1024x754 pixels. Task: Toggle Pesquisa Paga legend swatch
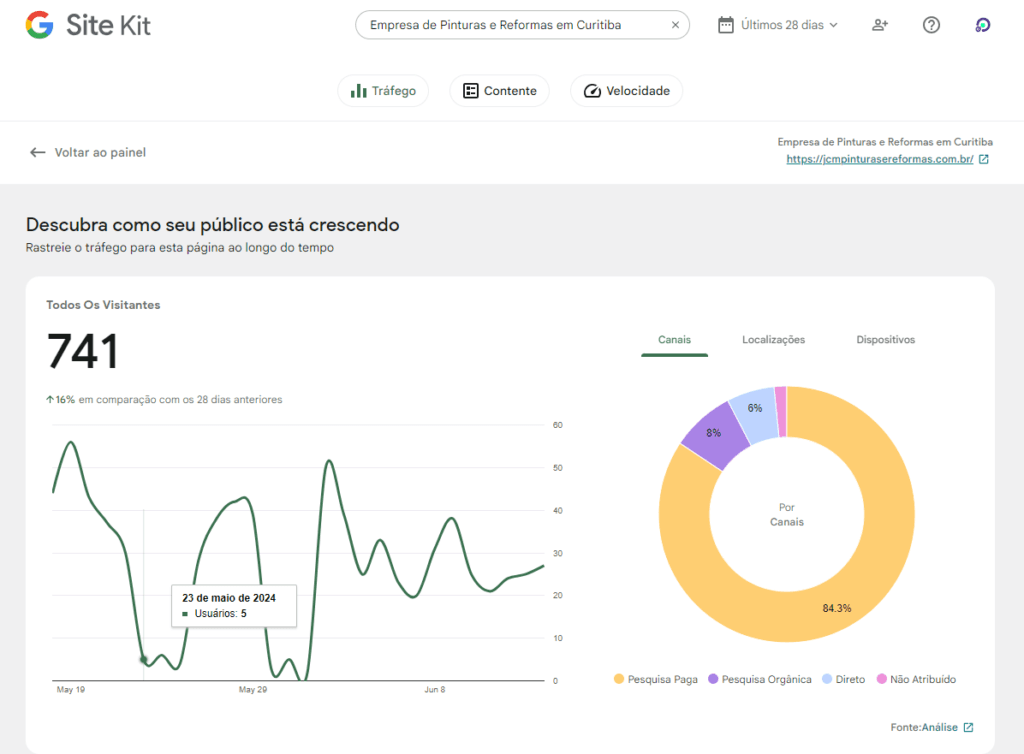click(619, 679)
